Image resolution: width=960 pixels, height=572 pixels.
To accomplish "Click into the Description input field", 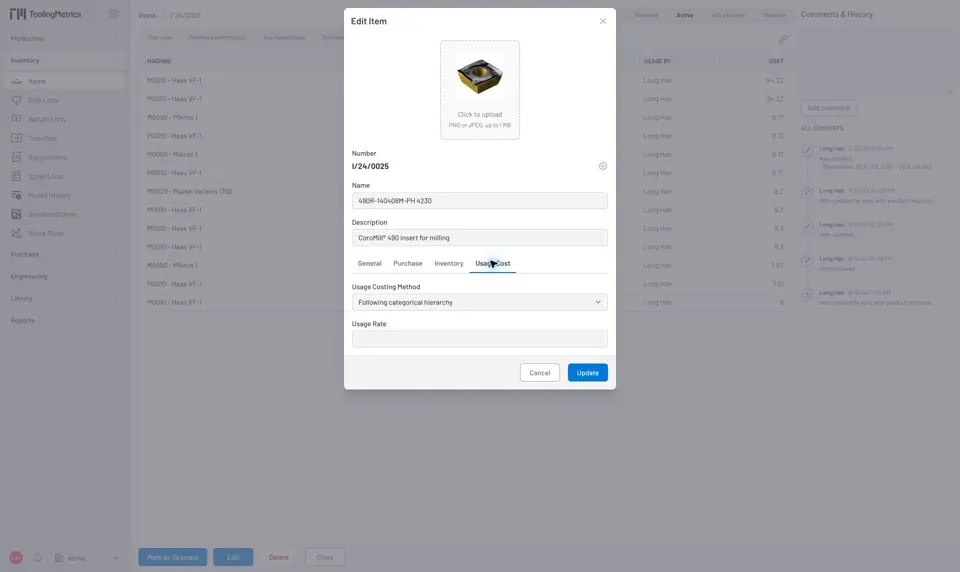I will tap(479, 238).
